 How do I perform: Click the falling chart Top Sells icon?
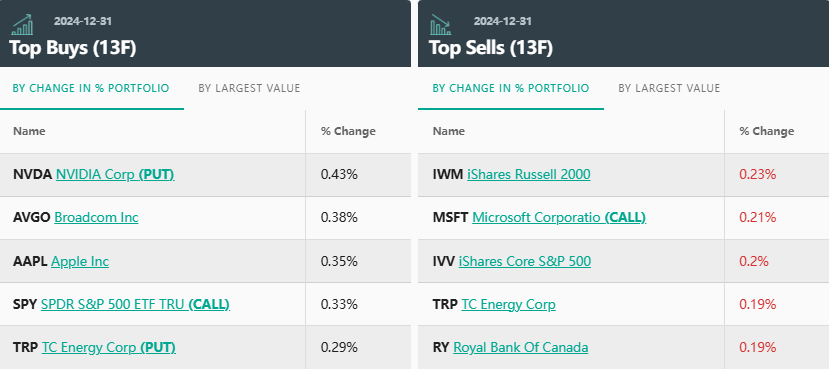440,25
